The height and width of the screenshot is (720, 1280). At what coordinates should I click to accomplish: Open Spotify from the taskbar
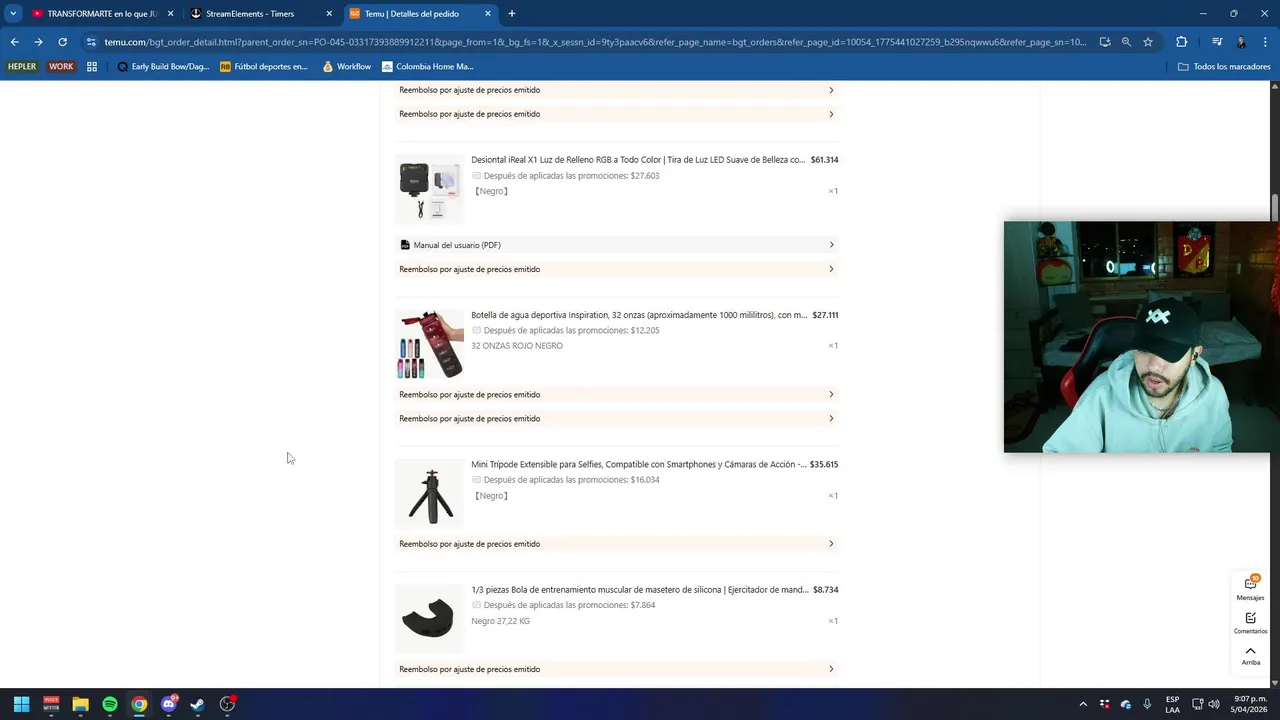110,704
